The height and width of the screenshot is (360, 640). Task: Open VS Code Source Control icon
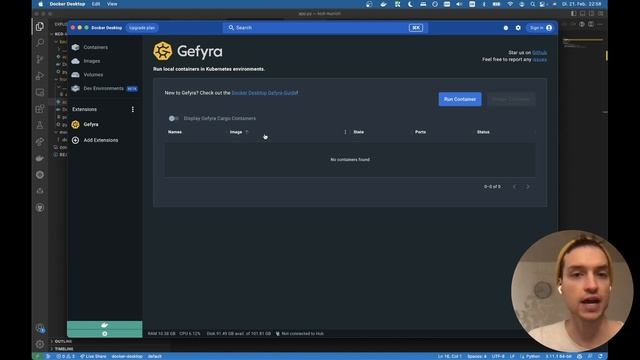click(40, 59)
